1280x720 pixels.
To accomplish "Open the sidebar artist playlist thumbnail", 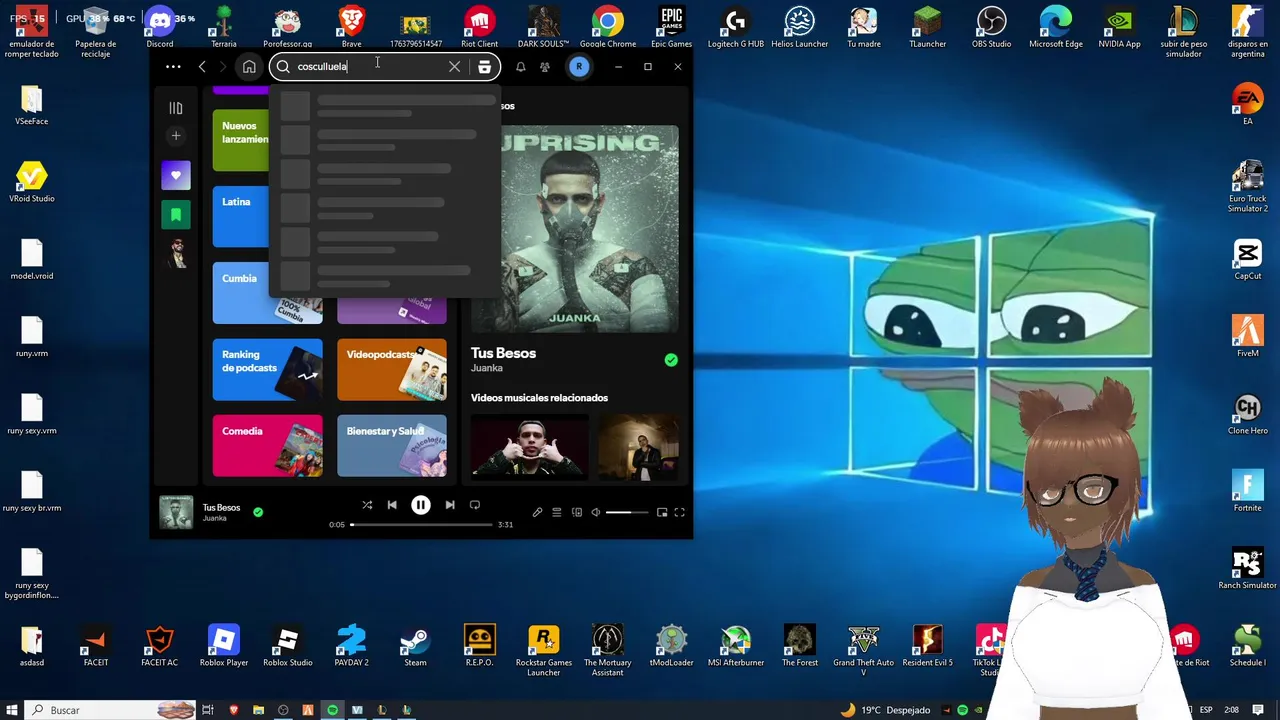I will 176,253.
